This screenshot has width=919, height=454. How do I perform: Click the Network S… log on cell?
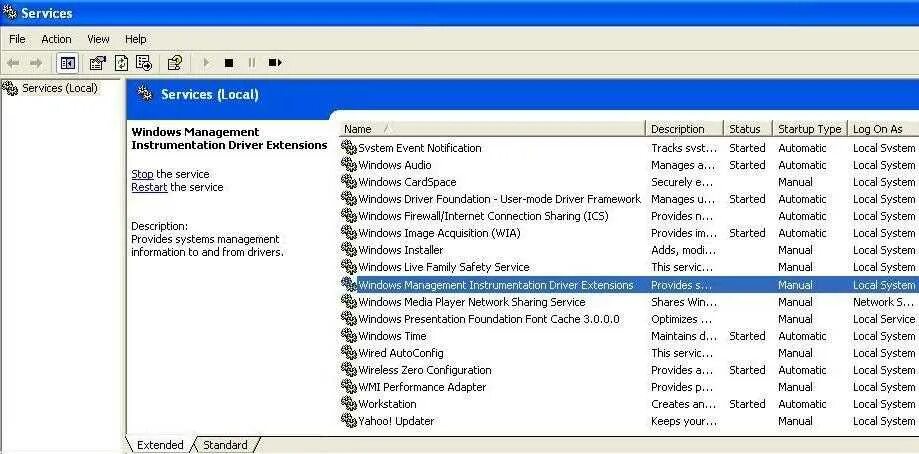point(883,302)
